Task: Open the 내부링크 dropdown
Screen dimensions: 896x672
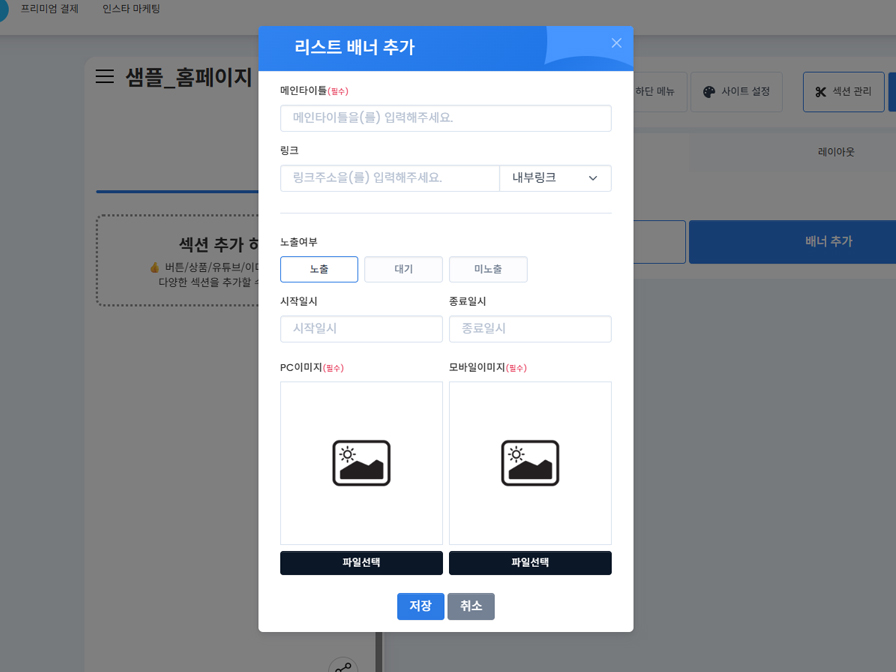Action: pos(556,177)
